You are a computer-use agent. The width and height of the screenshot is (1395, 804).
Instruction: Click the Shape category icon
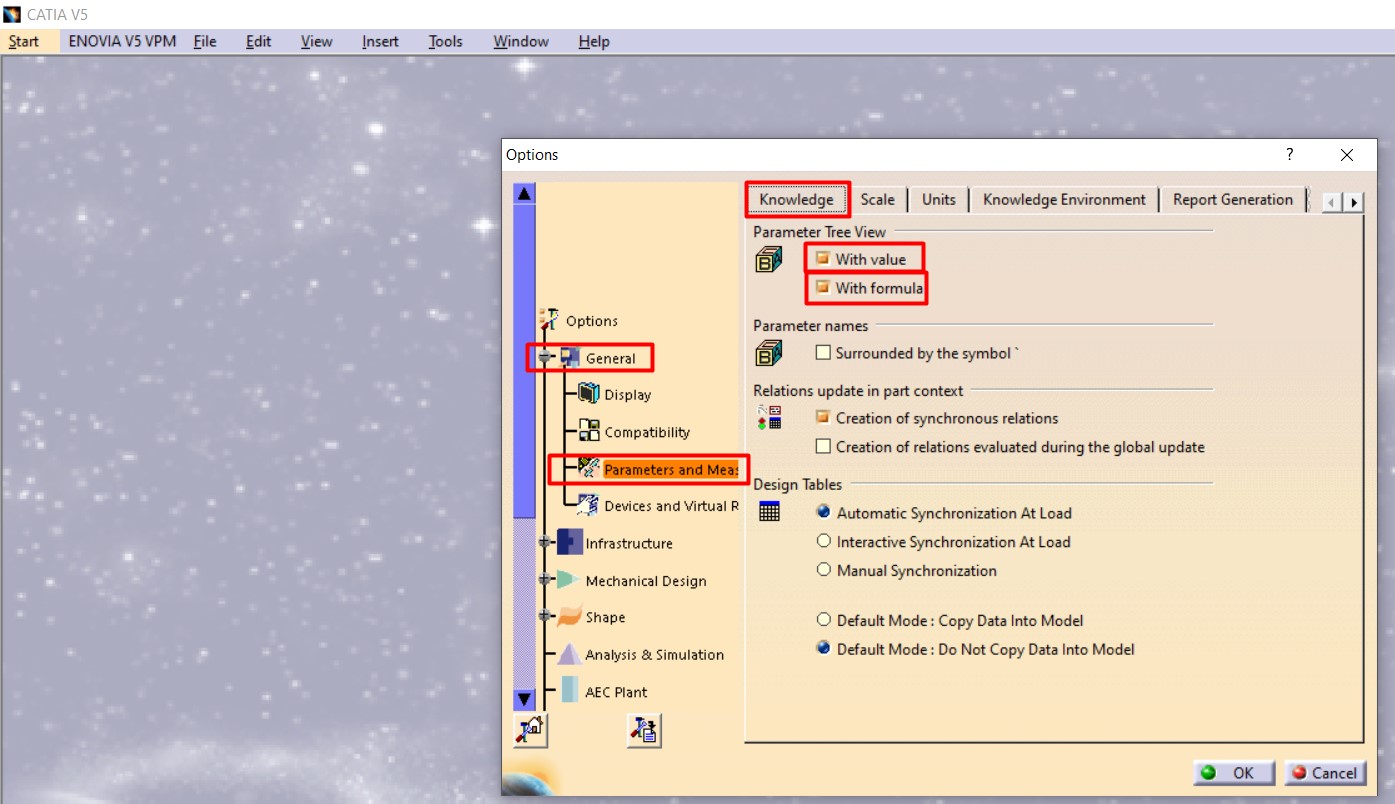click(x=569, y=616)
